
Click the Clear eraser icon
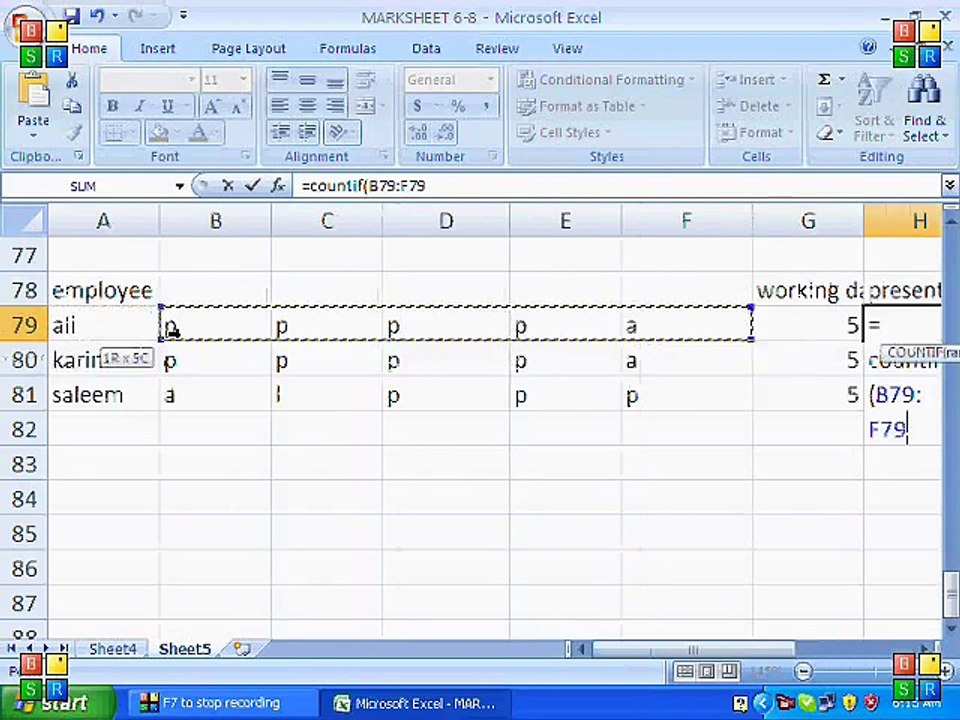coord(825,132)
